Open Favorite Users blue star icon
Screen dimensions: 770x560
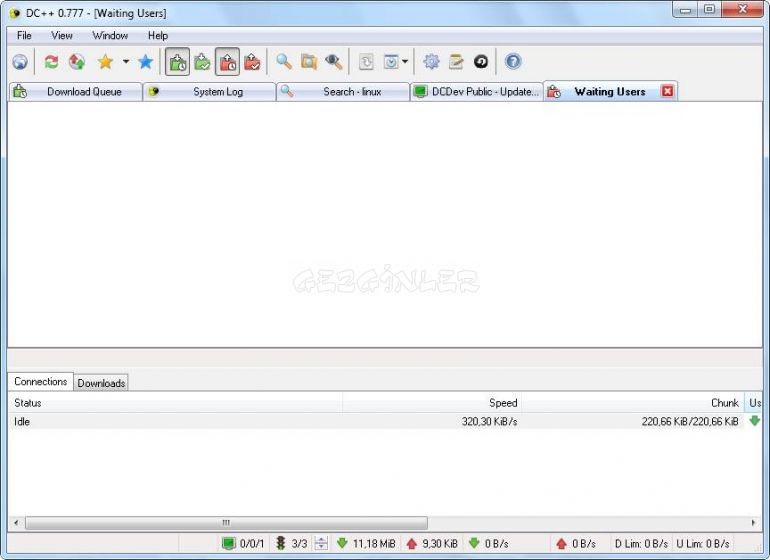145,62
